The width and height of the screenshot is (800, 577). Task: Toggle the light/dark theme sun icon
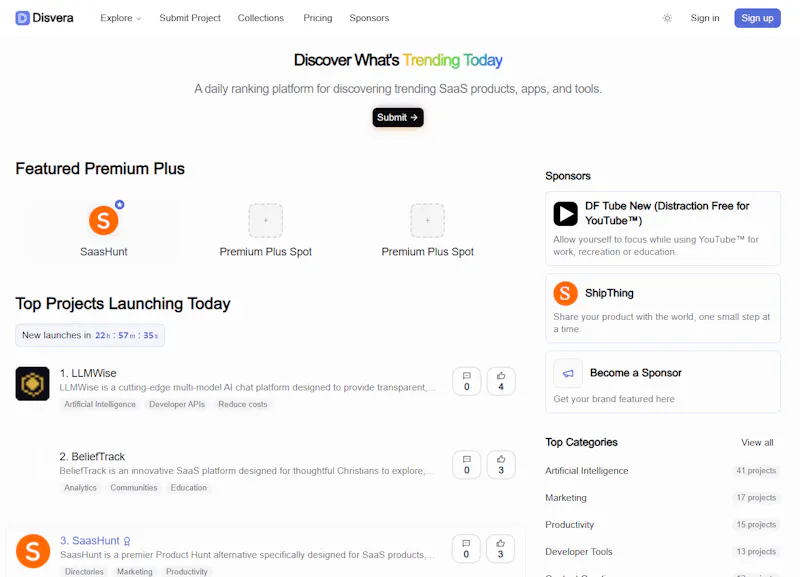[x=667, y=18]
